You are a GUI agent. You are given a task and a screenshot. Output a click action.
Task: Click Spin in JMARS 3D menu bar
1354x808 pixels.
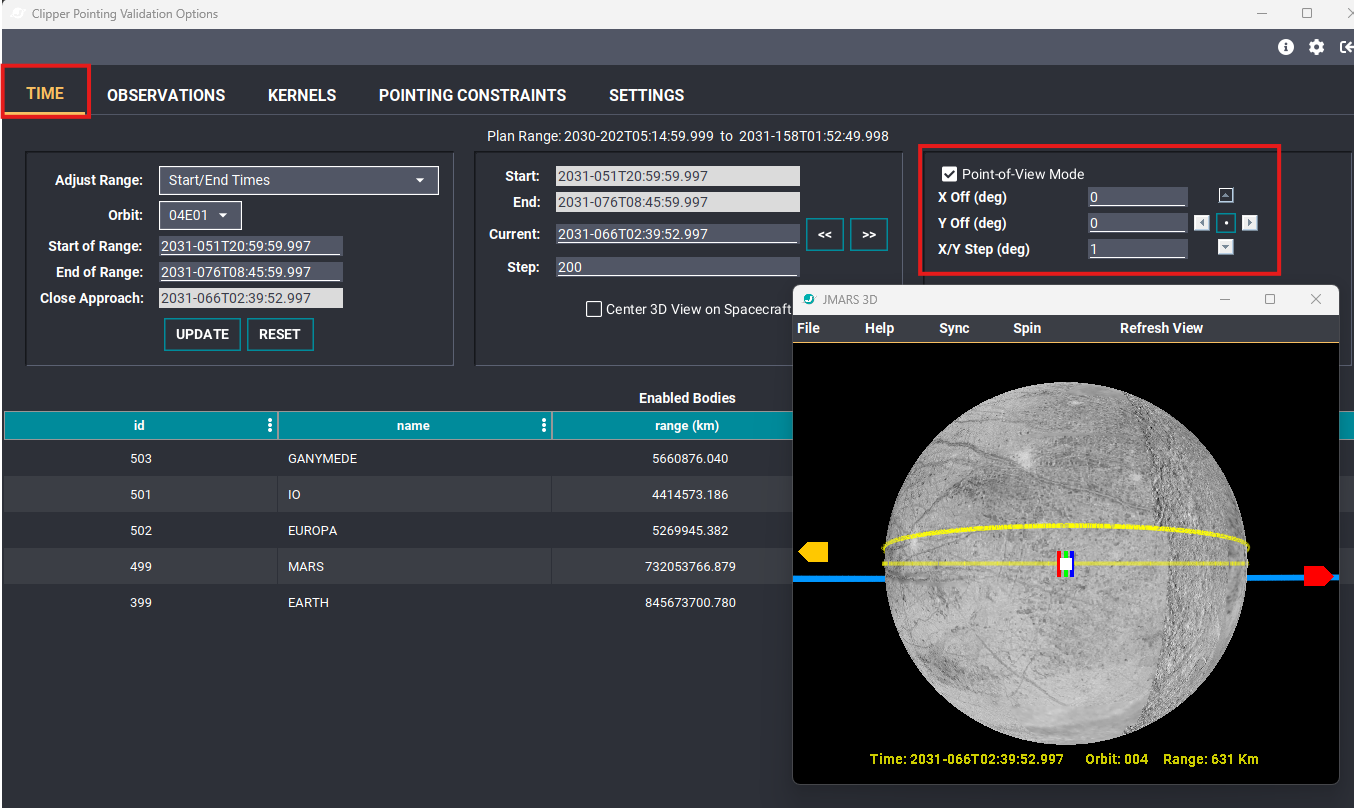pos(1027,328)
